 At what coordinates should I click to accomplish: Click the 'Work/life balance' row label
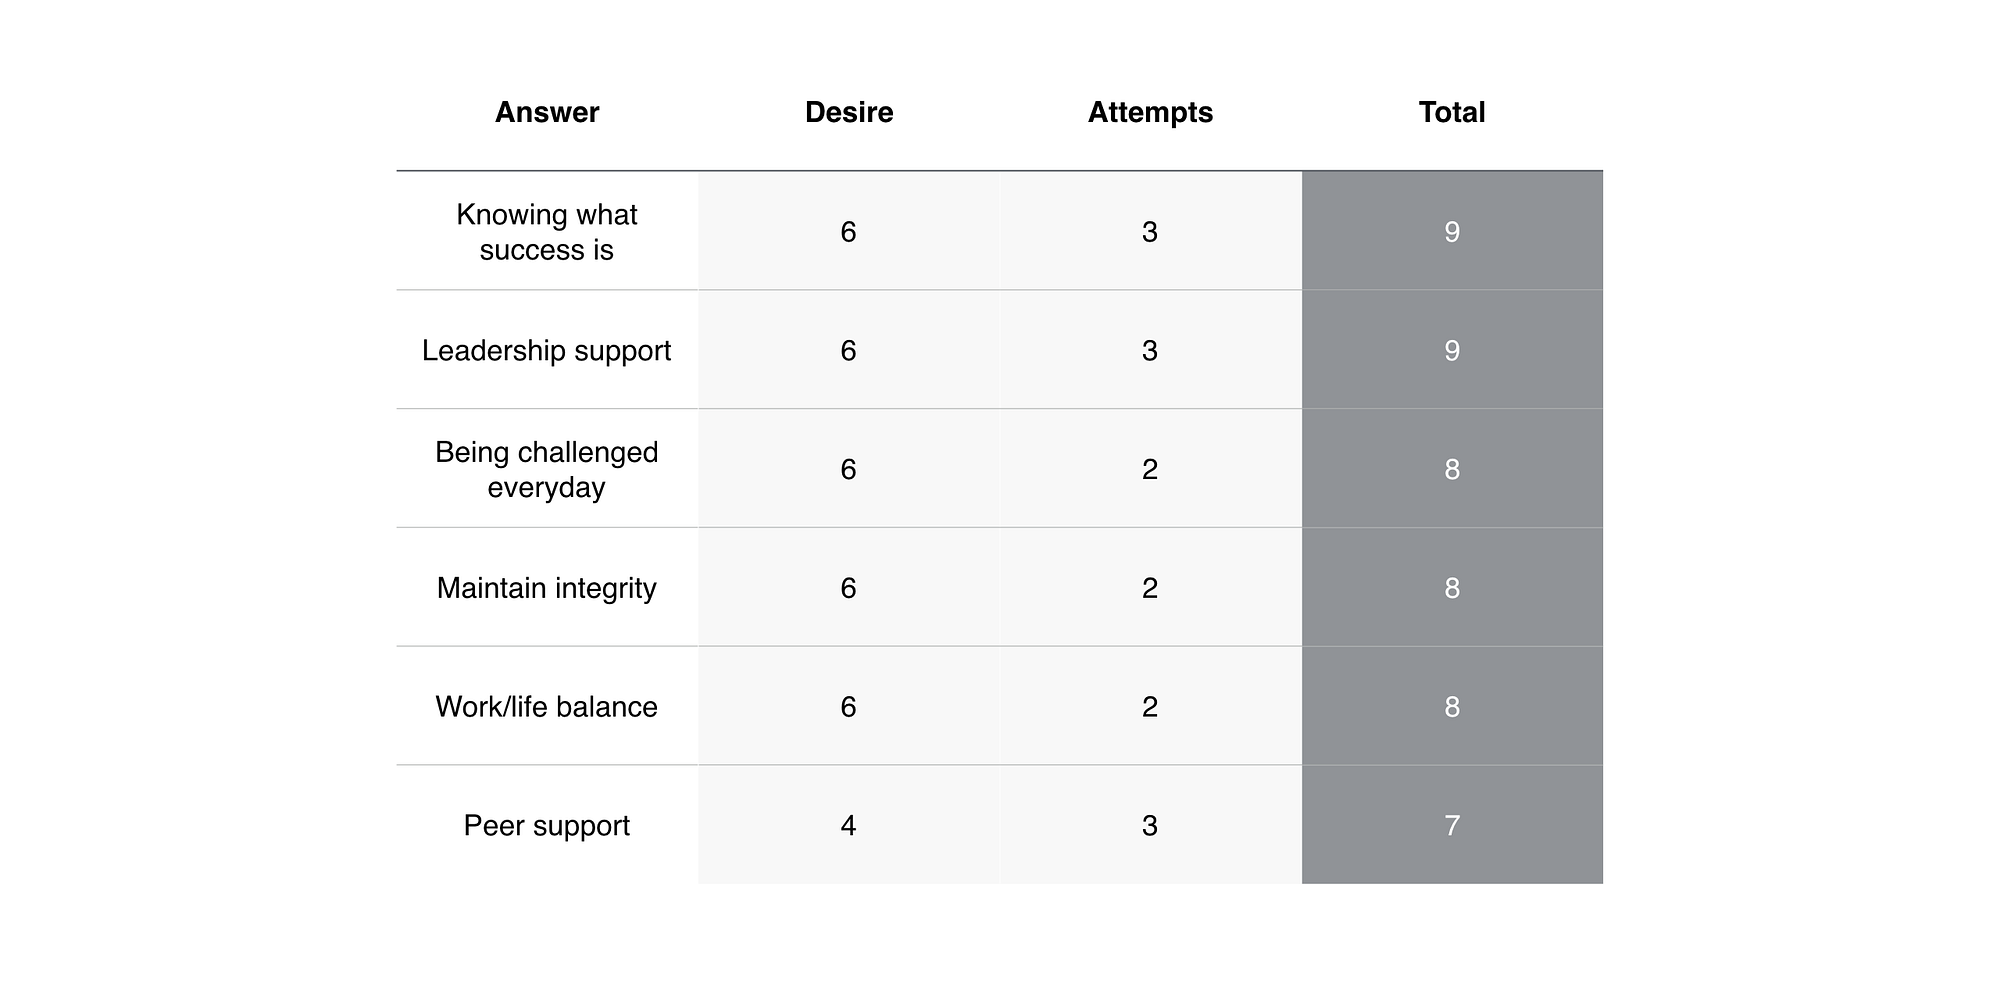547,707
